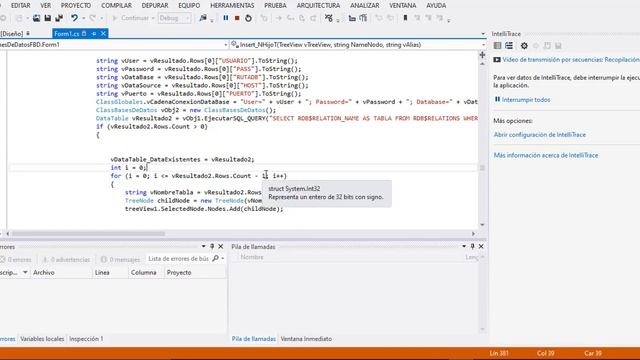Open the document tabs overflow dropdown
This screenshot has width=640, height=360.
pyautogui.click(x=483, y=34)
